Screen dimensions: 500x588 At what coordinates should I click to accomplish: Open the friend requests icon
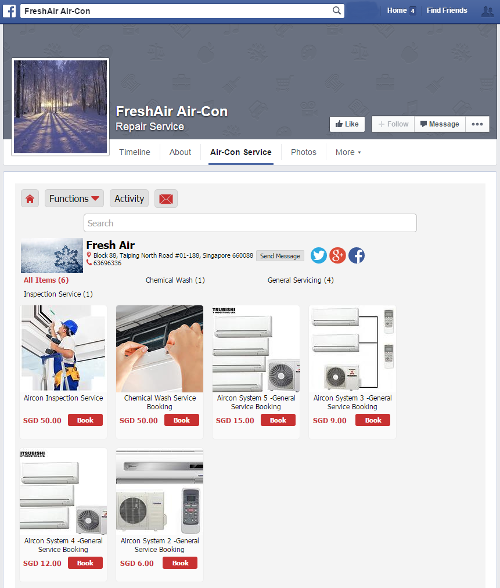488,11
